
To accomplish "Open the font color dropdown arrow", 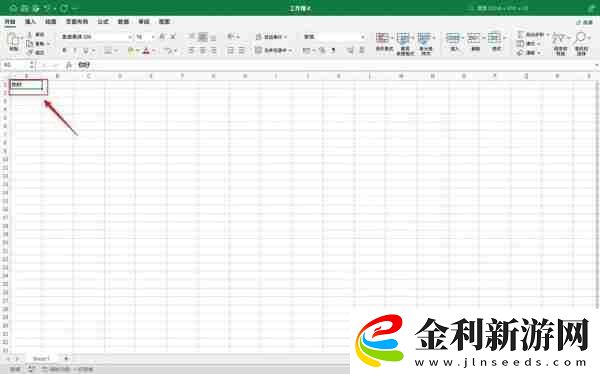I will point(153,51).
